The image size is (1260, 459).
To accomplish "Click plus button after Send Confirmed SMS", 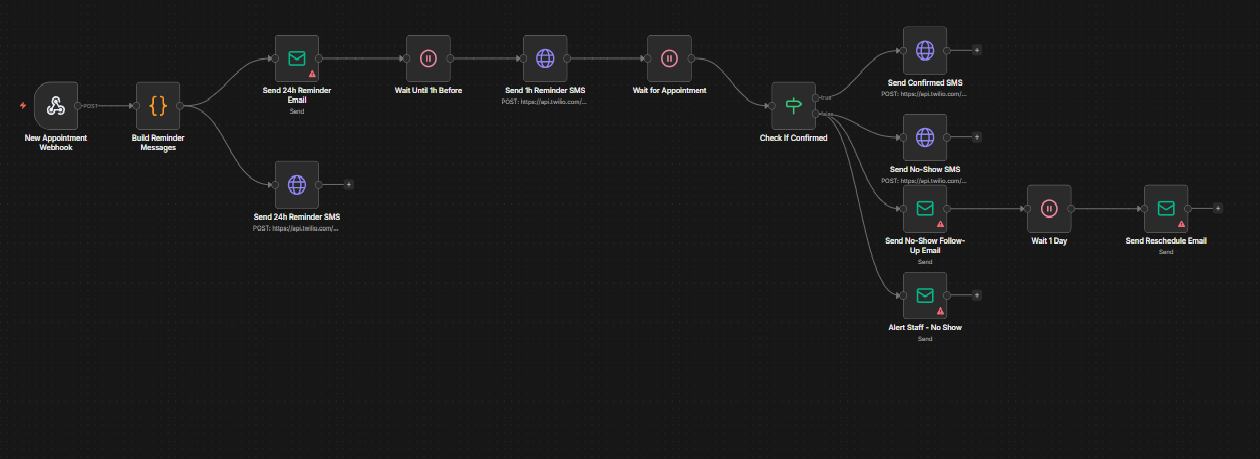I will point(977,49).
